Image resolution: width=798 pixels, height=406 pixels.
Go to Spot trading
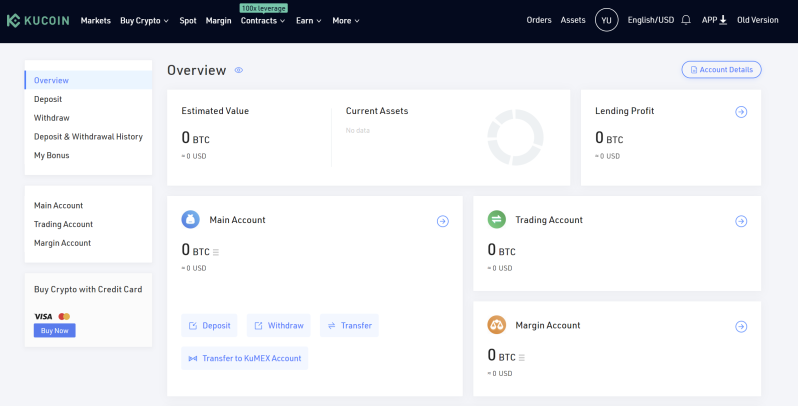coord(188,20)
